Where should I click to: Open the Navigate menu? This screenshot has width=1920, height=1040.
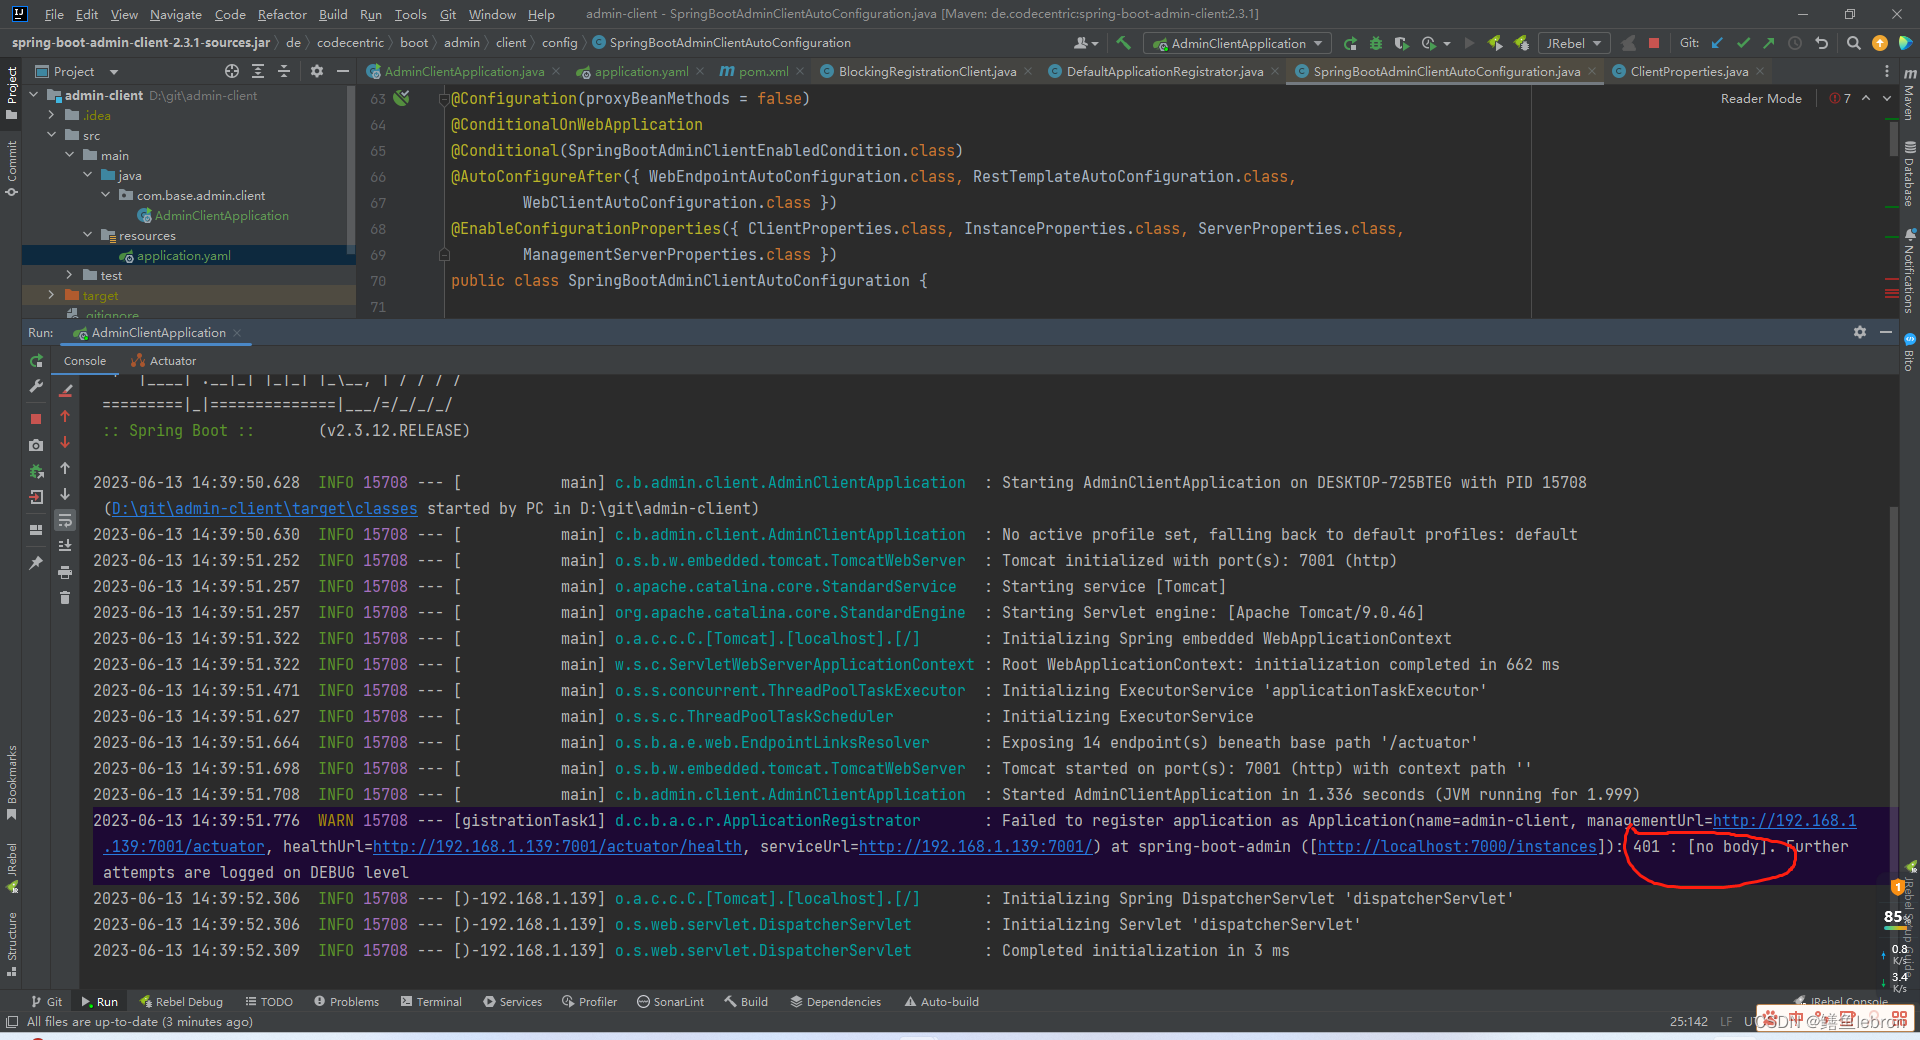(x=175, y=14)
